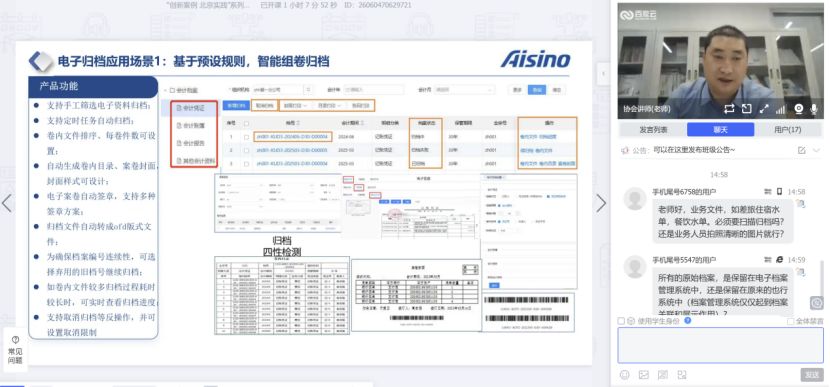
Task: Click the blue 查询 button on slide
Action: tap(537, 90)
